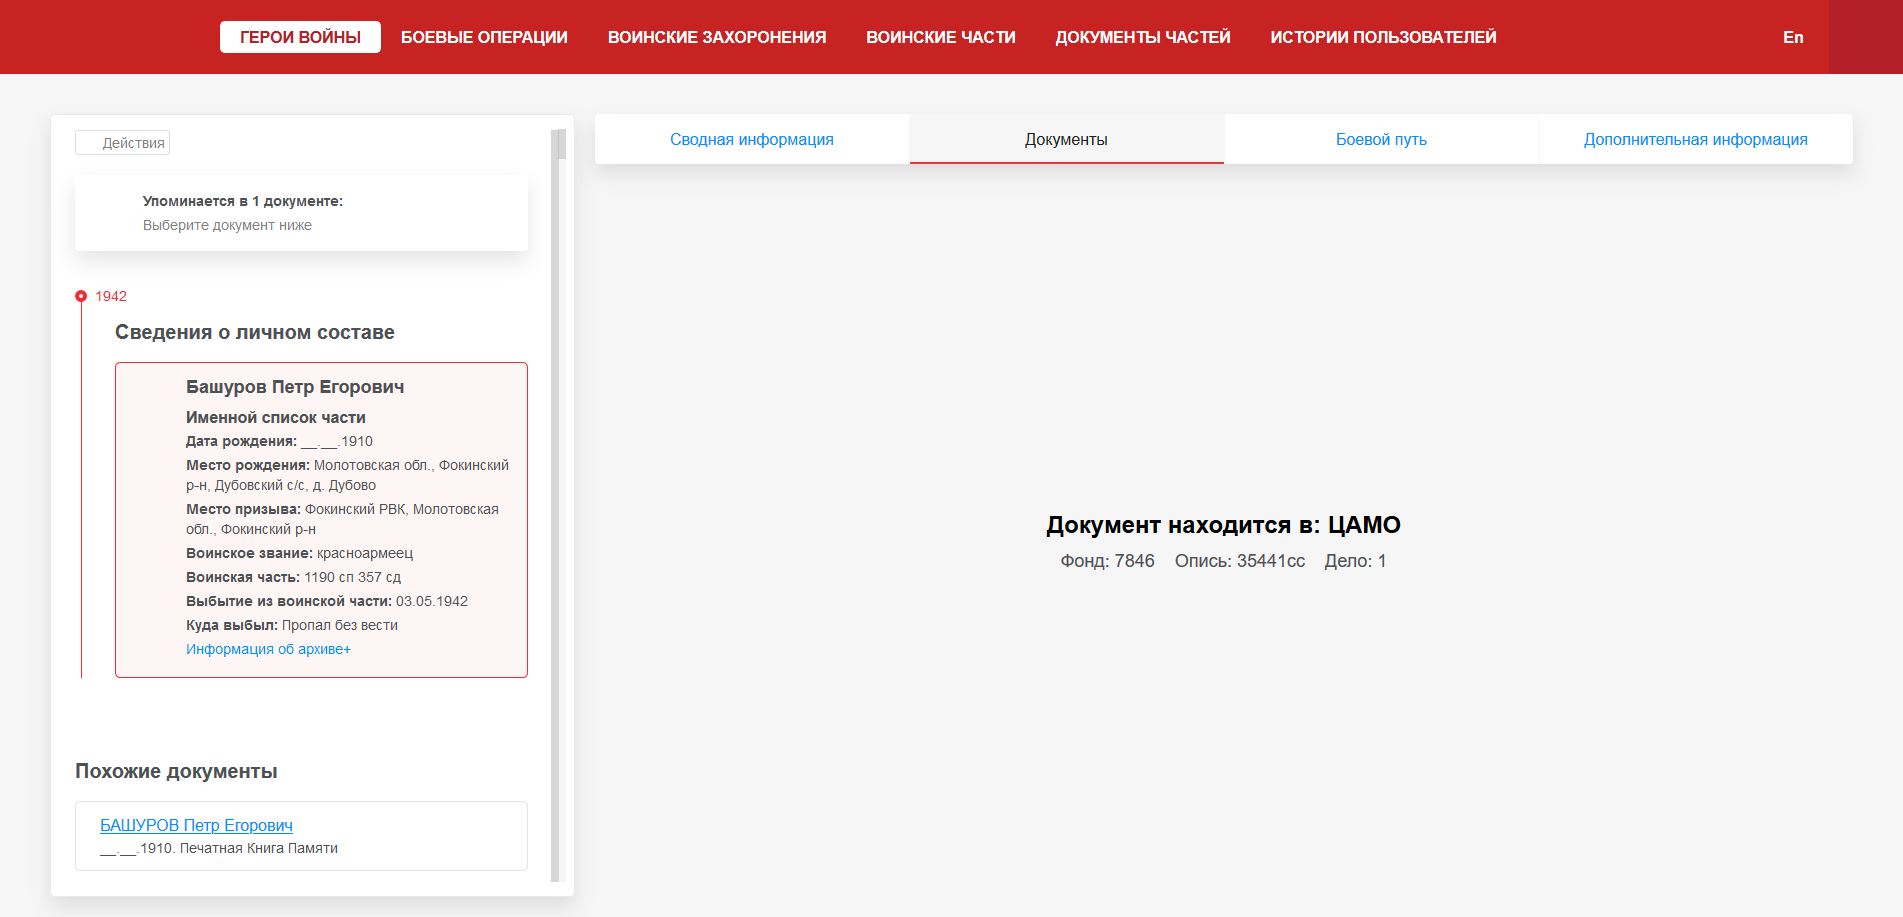Open the БАШУРОВ Петр Егорович similar document link
1903x917 pixels.
[x=196, y=825]
